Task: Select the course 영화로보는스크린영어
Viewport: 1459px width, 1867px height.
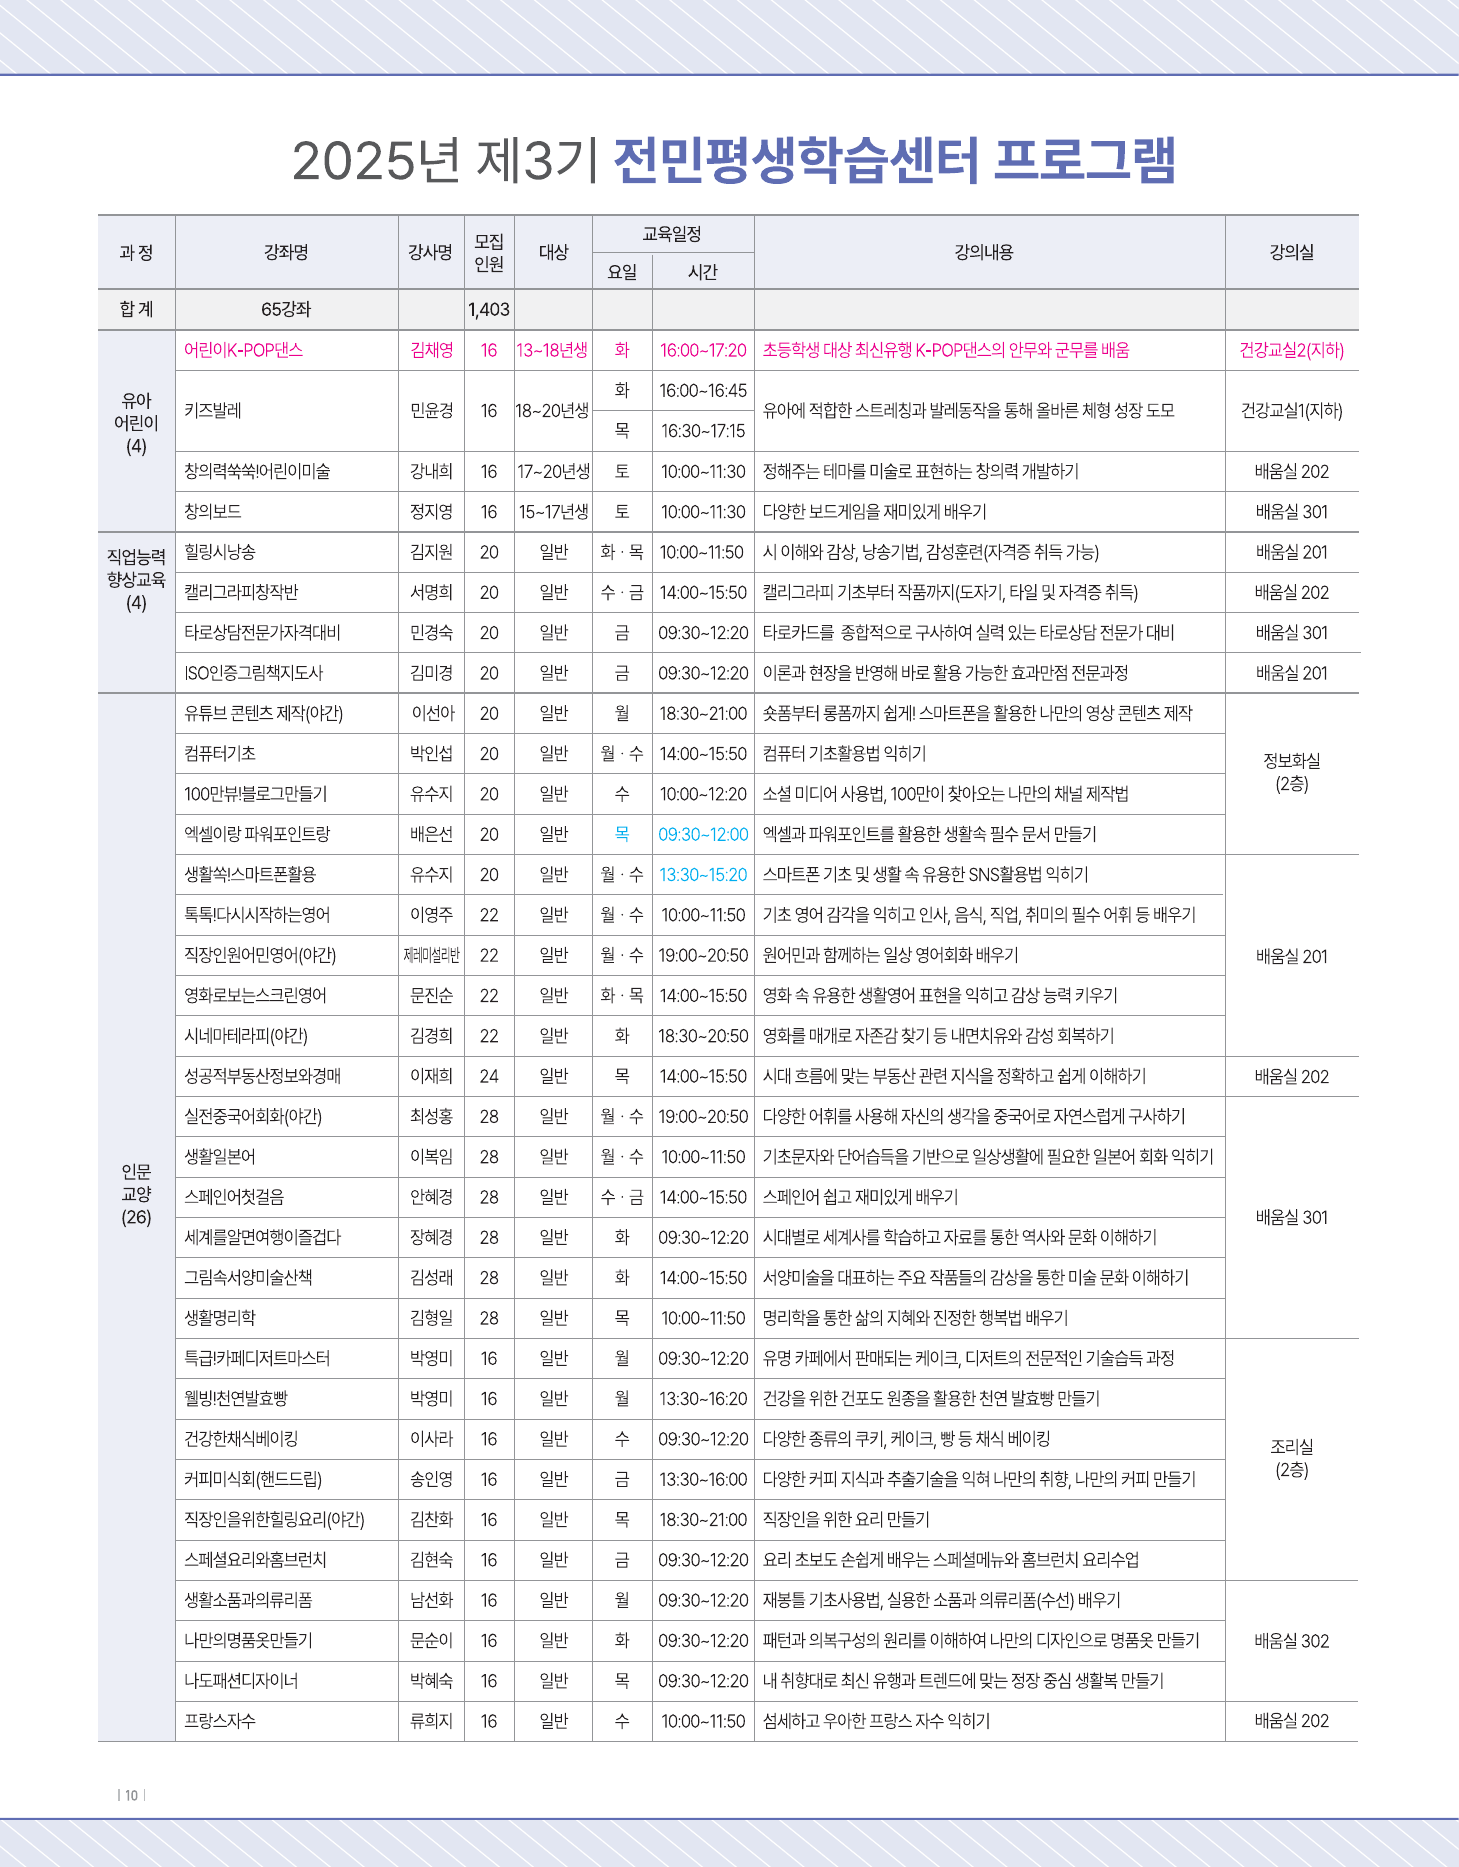Action: tap(255, 995)
